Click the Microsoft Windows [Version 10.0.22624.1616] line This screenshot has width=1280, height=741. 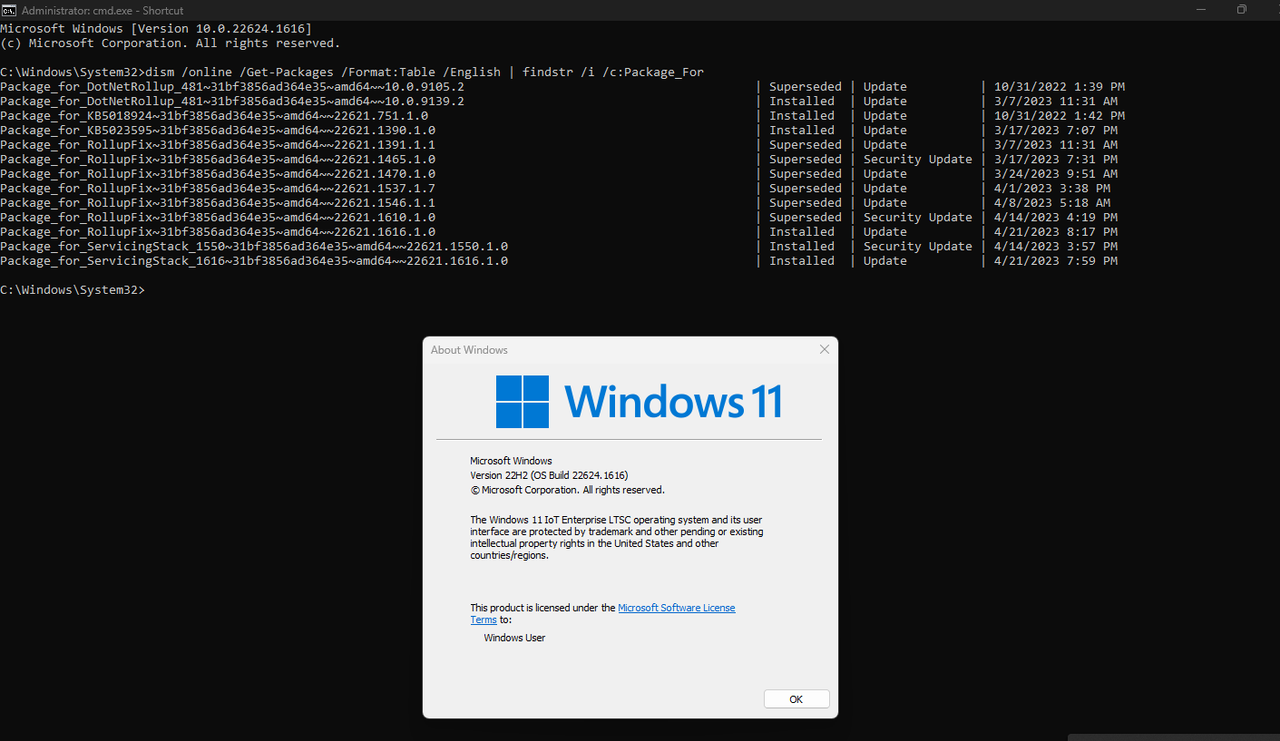156,29
